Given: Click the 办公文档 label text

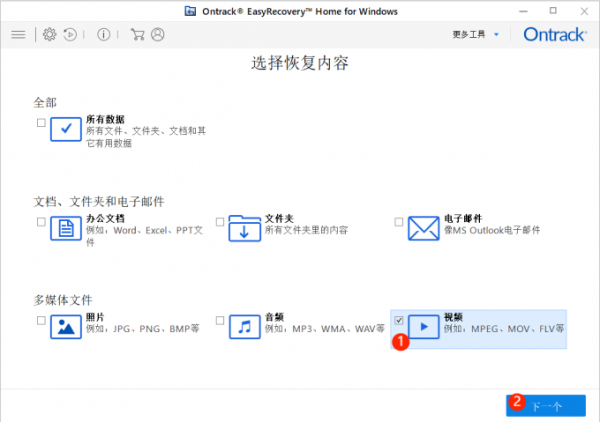Looking at the screenshot, I should click(105, 218).
